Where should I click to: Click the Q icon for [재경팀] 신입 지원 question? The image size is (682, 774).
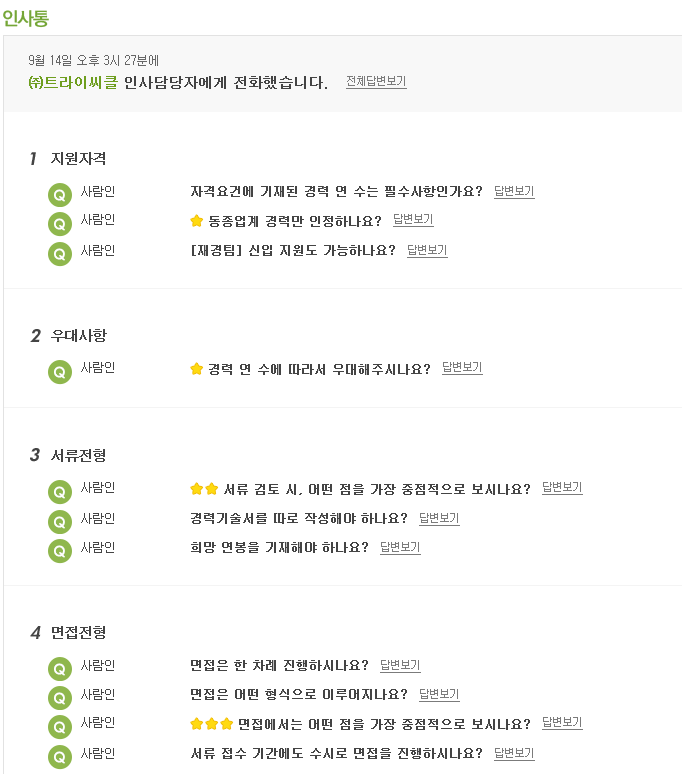tap(60, 254)
